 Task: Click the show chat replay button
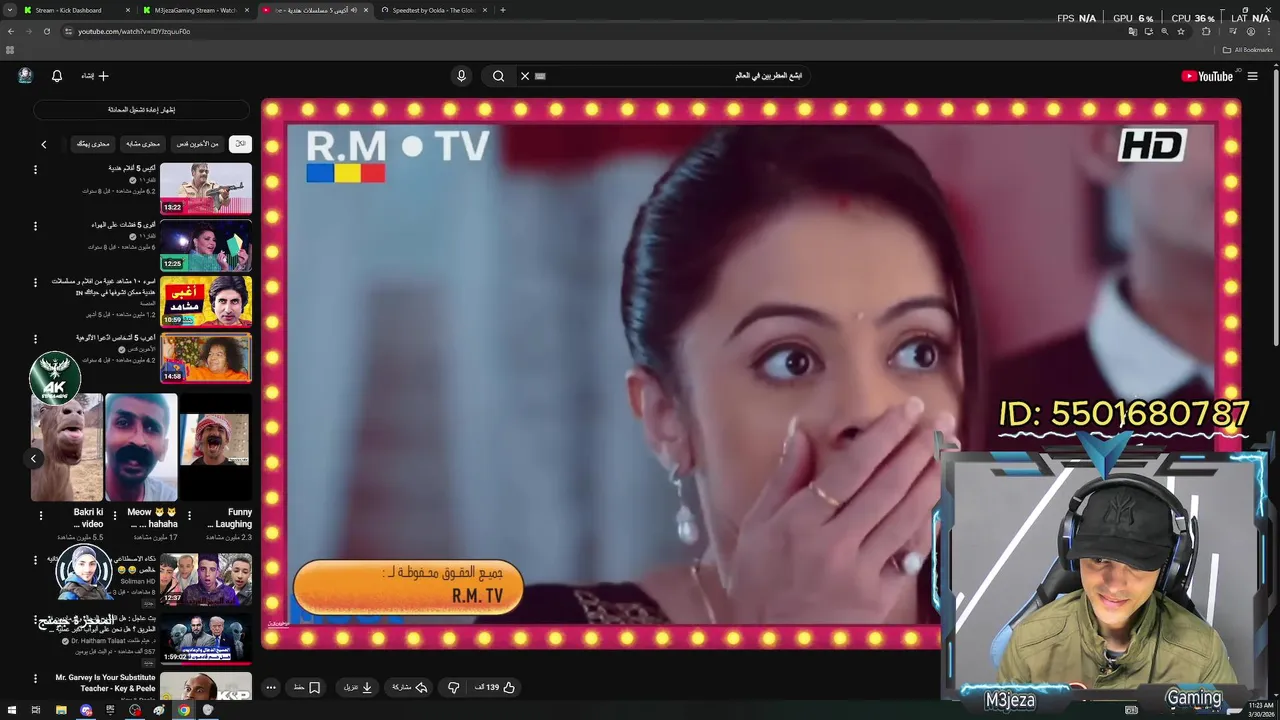point(141,110)
